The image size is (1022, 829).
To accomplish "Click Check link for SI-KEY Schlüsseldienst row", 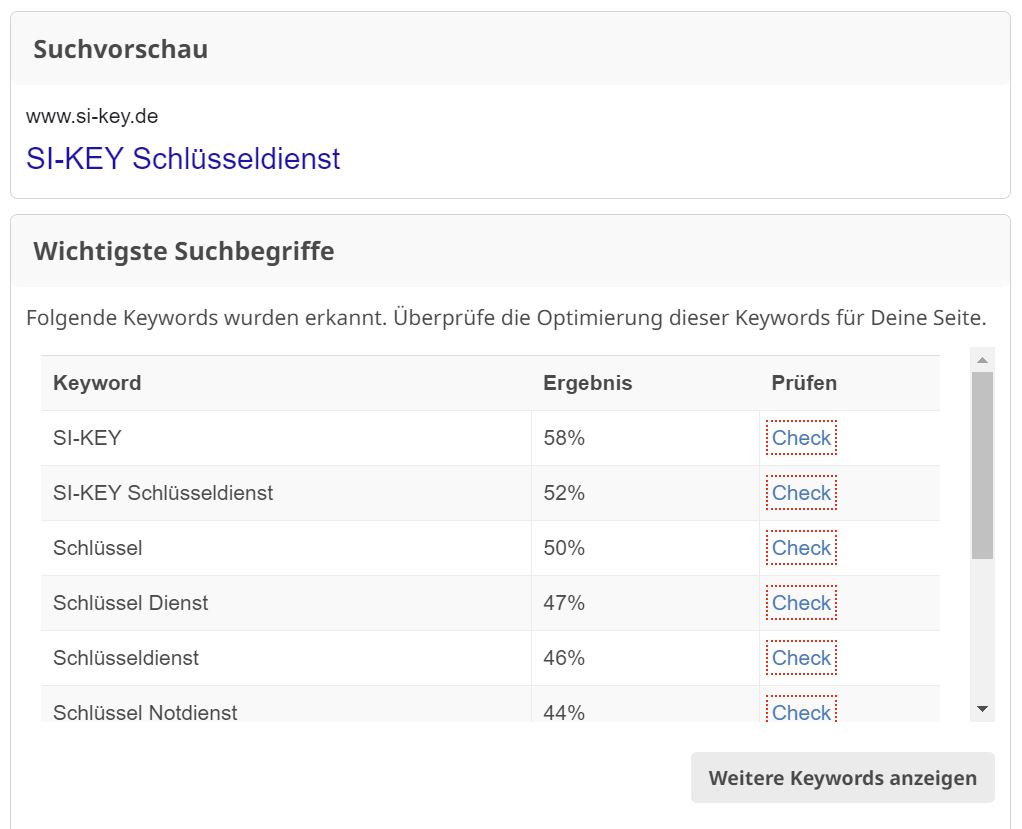I will coord(801,493).
